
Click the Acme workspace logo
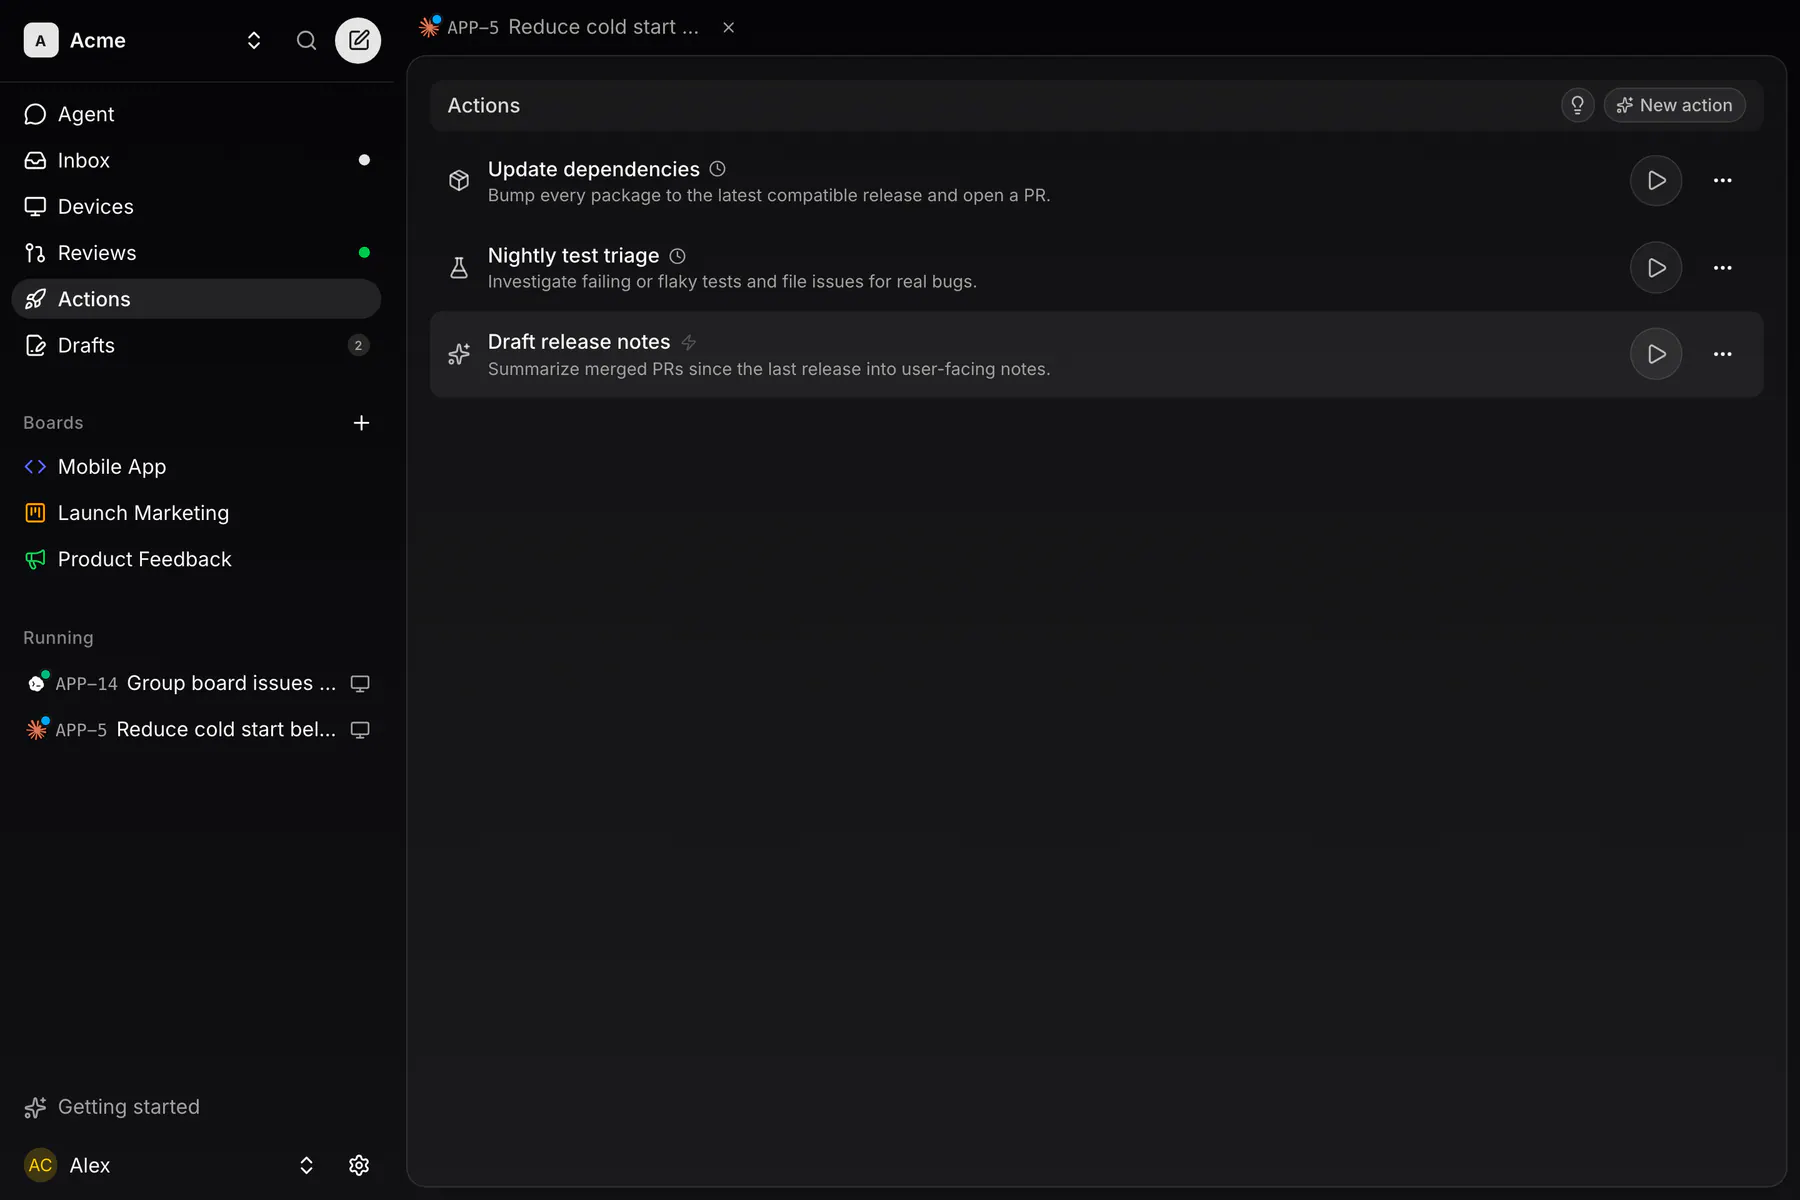(x=40, y=40)
